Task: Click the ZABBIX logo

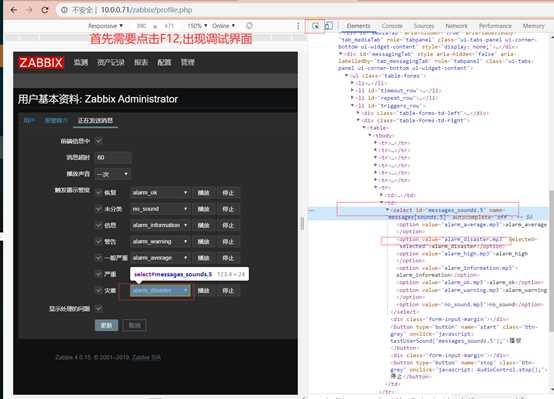Action: point(41,63)
